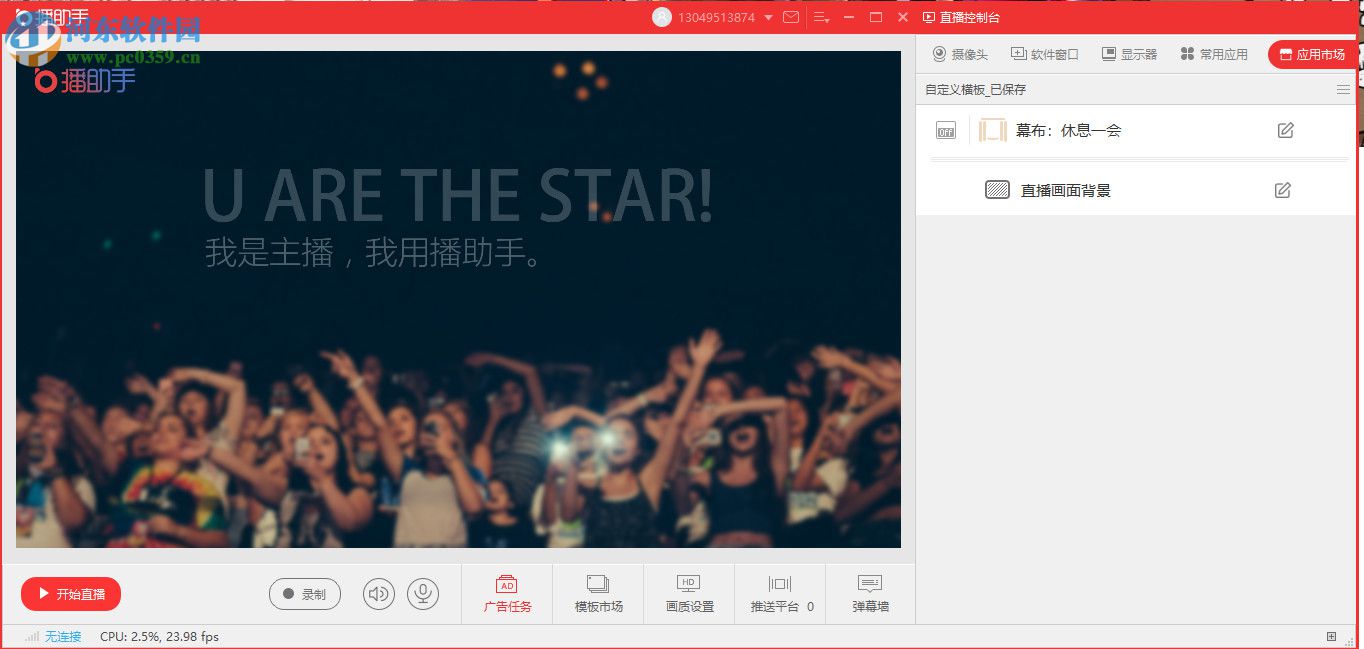Open account dropdown next to 13049513874
1364x649 pixels.
point(768,18)
